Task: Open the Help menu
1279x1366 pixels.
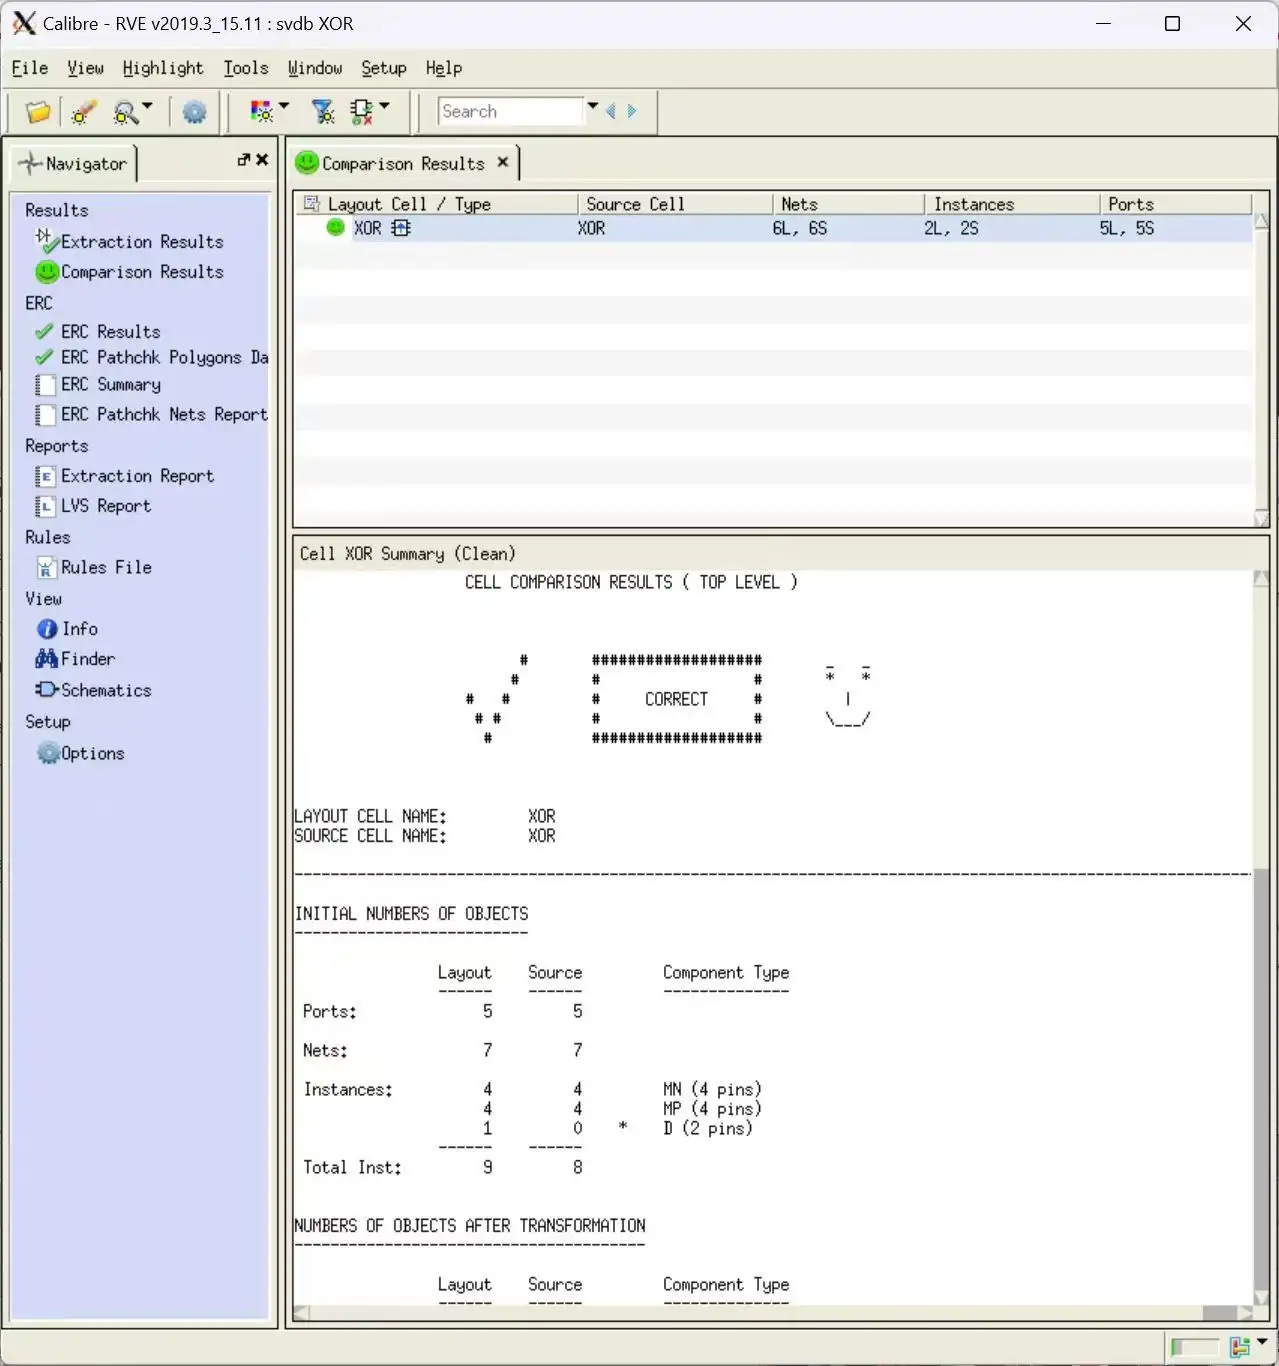Action: click(444, 68)
